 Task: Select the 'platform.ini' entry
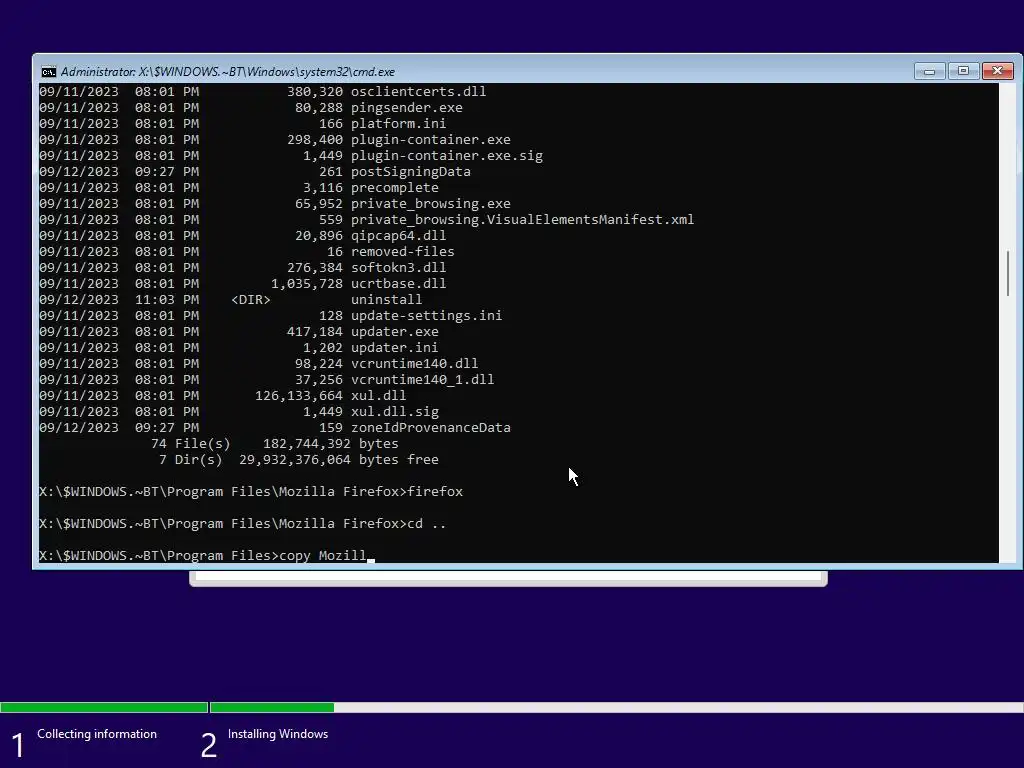point(398,123)
